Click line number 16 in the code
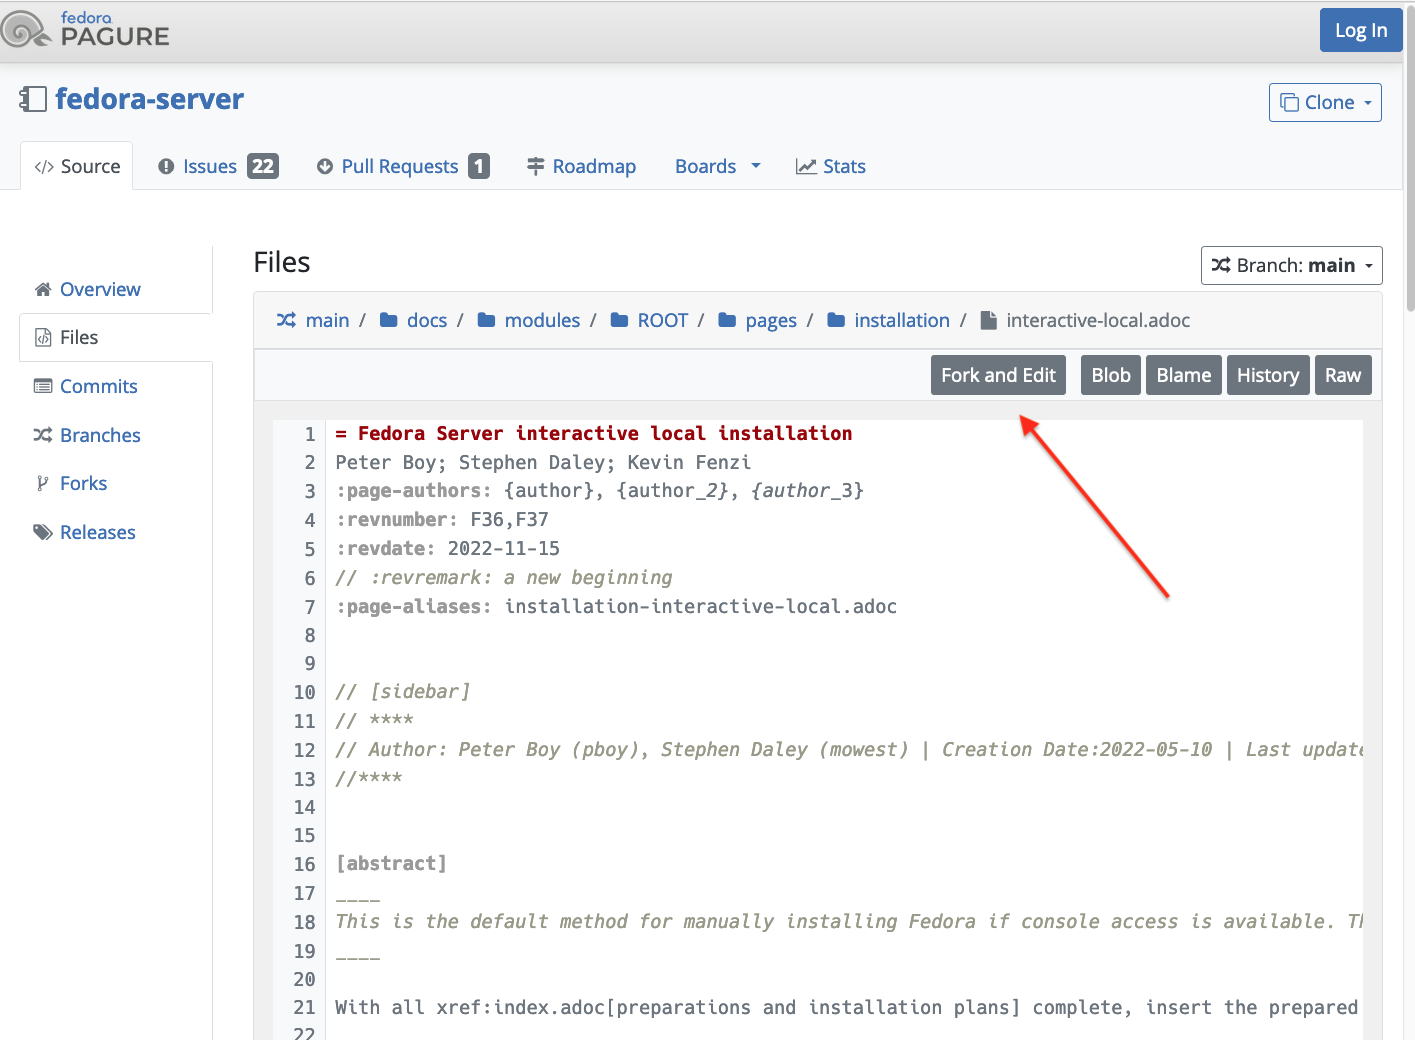Screen dimensions: 1415x1040 pos(305,864)
